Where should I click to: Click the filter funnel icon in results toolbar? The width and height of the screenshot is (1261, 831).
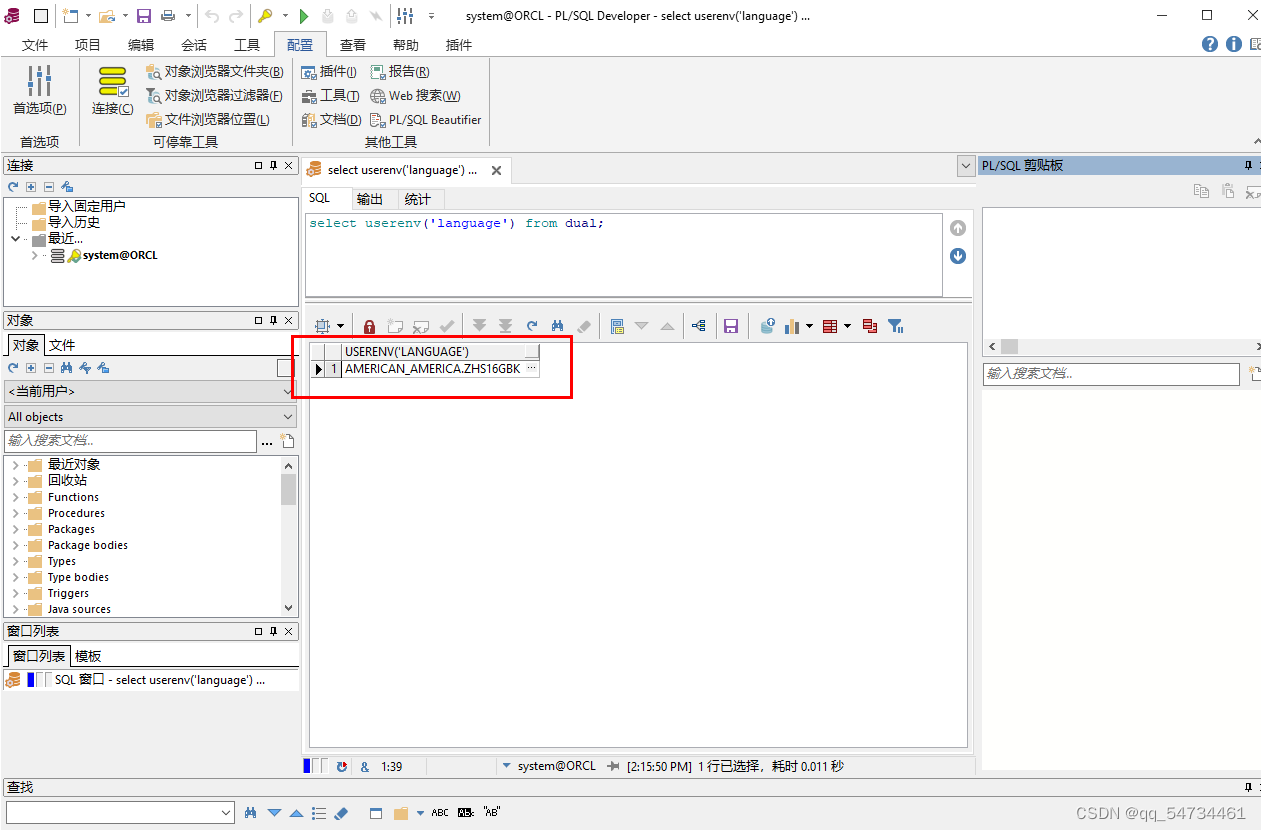[896, 326]
